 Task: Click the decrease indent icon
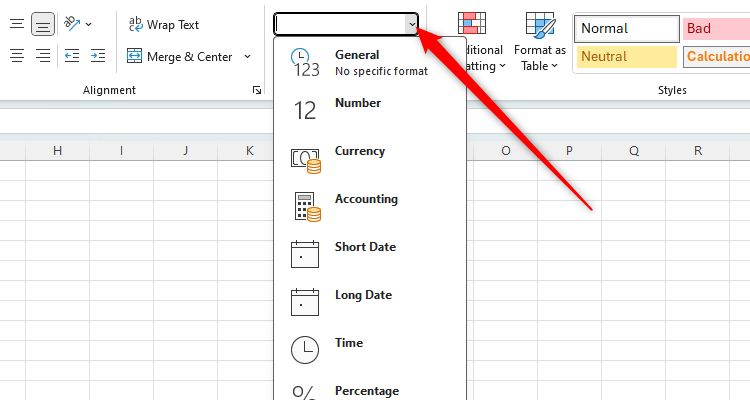pyautogui.click(x=72, y=56)
